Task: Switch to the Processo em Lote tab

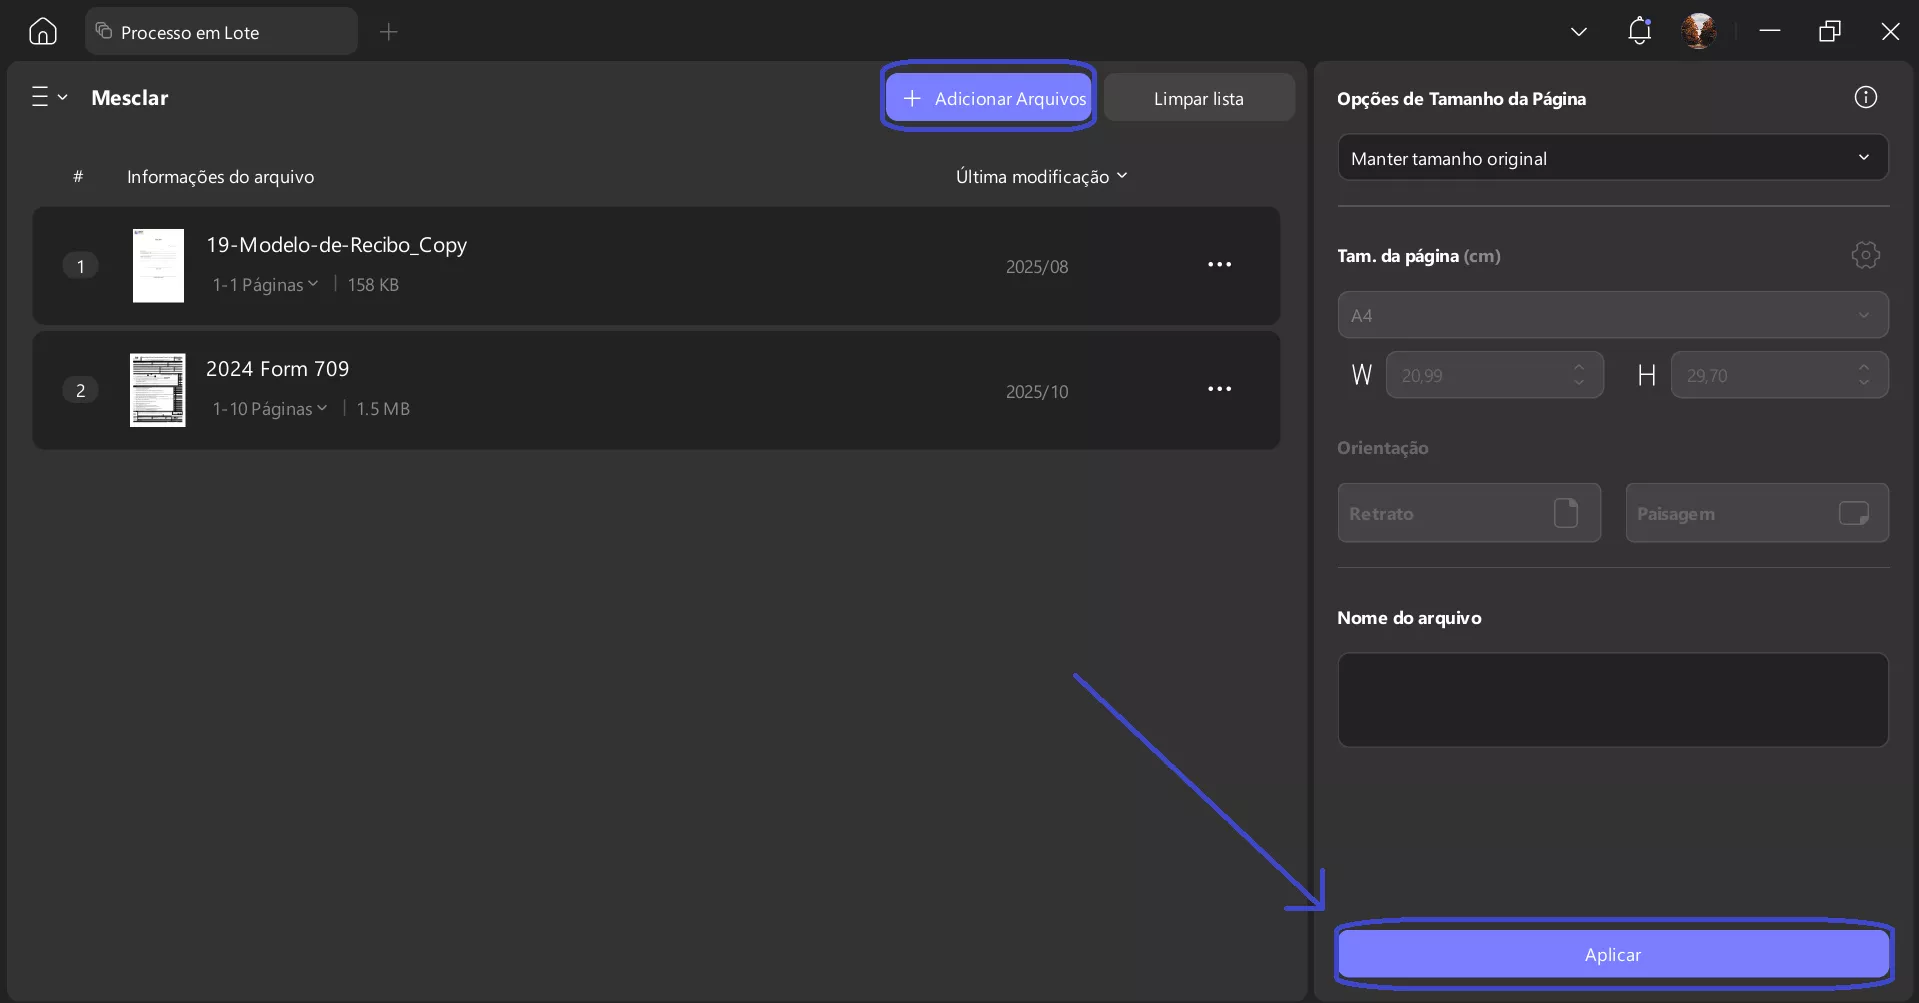Action: coord(222,31)
